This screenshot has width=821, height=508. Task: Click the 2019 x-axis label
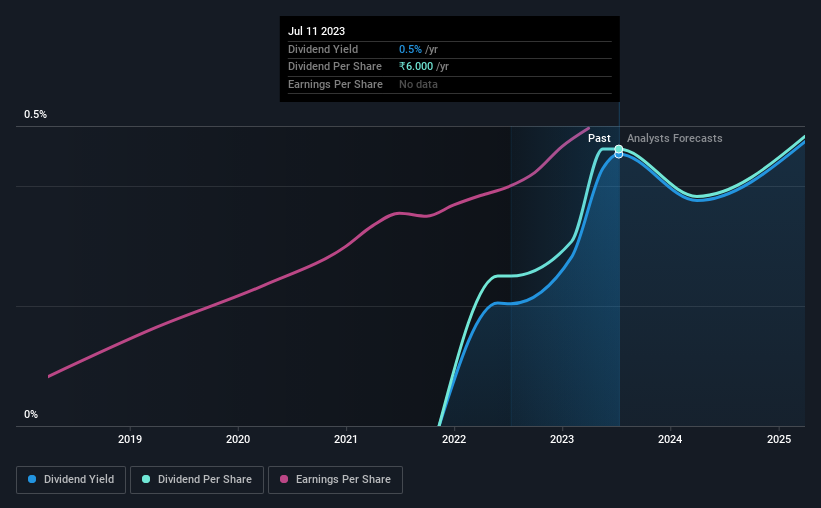(130, 439)
